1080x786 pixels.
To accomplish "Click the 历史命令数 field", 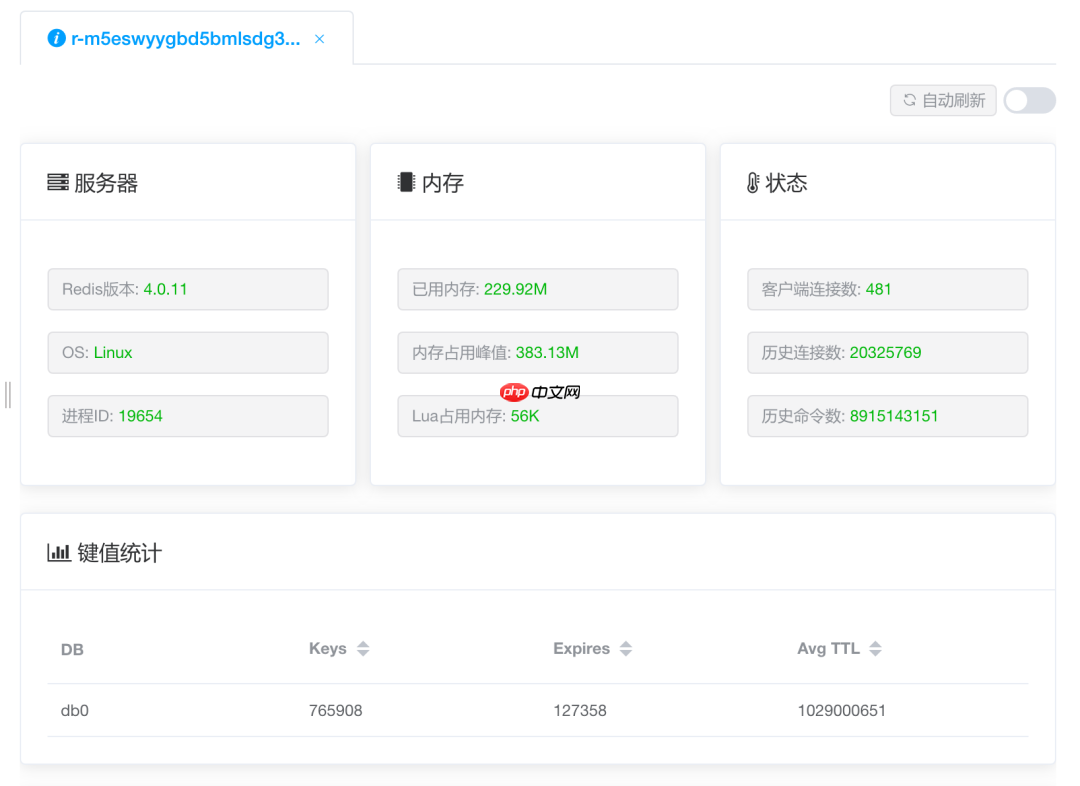I will pyautogui.click(x=888, y=416).
